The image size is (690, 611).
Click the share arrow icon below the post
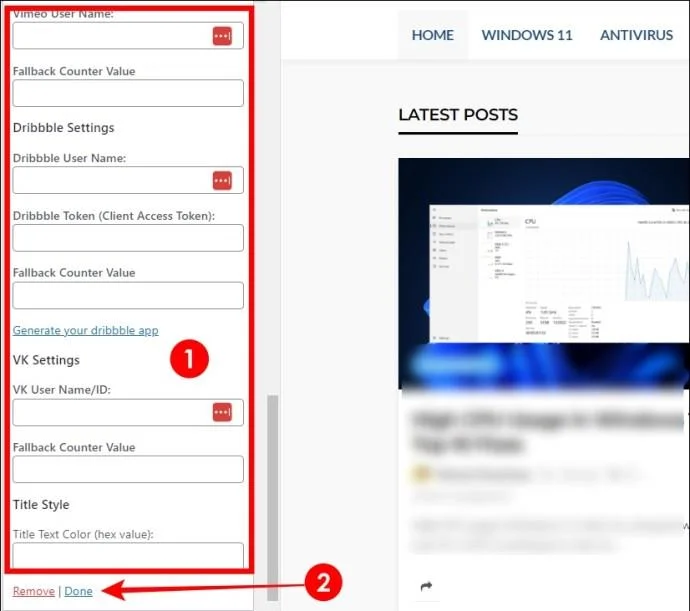click(x=426, y=586)
